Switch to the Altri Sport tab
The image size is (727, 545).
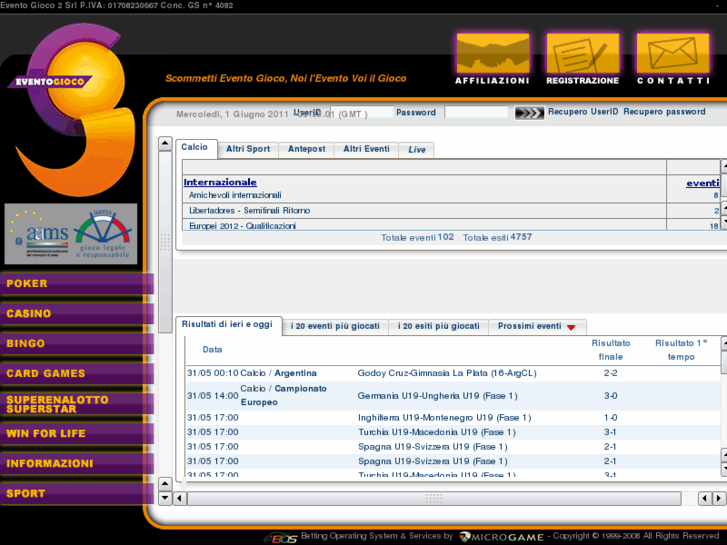tap(248, 149)
